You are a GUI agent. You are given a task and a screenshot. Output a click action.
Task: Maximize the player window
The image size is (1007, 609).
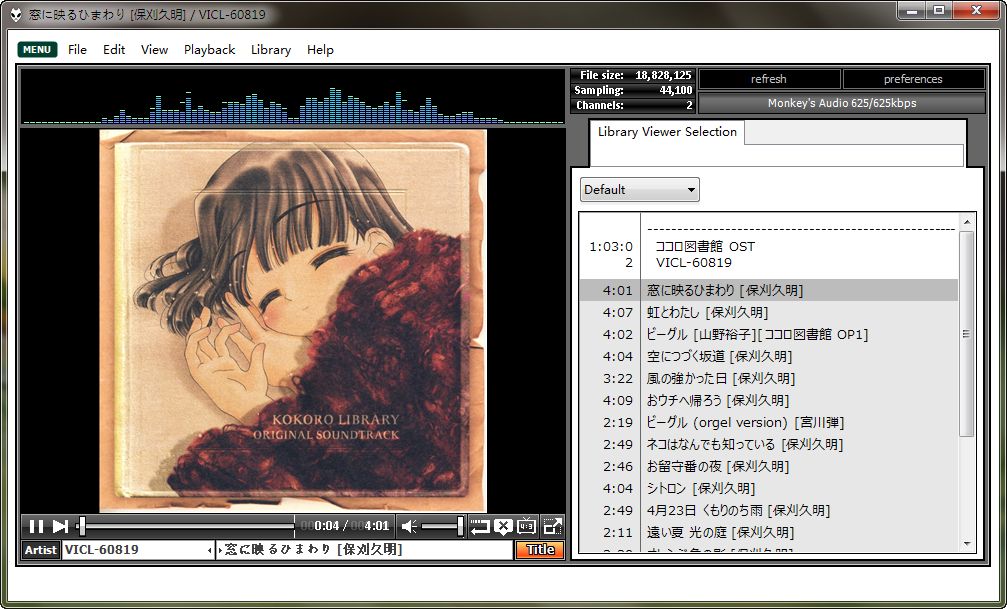pos(940,10)
